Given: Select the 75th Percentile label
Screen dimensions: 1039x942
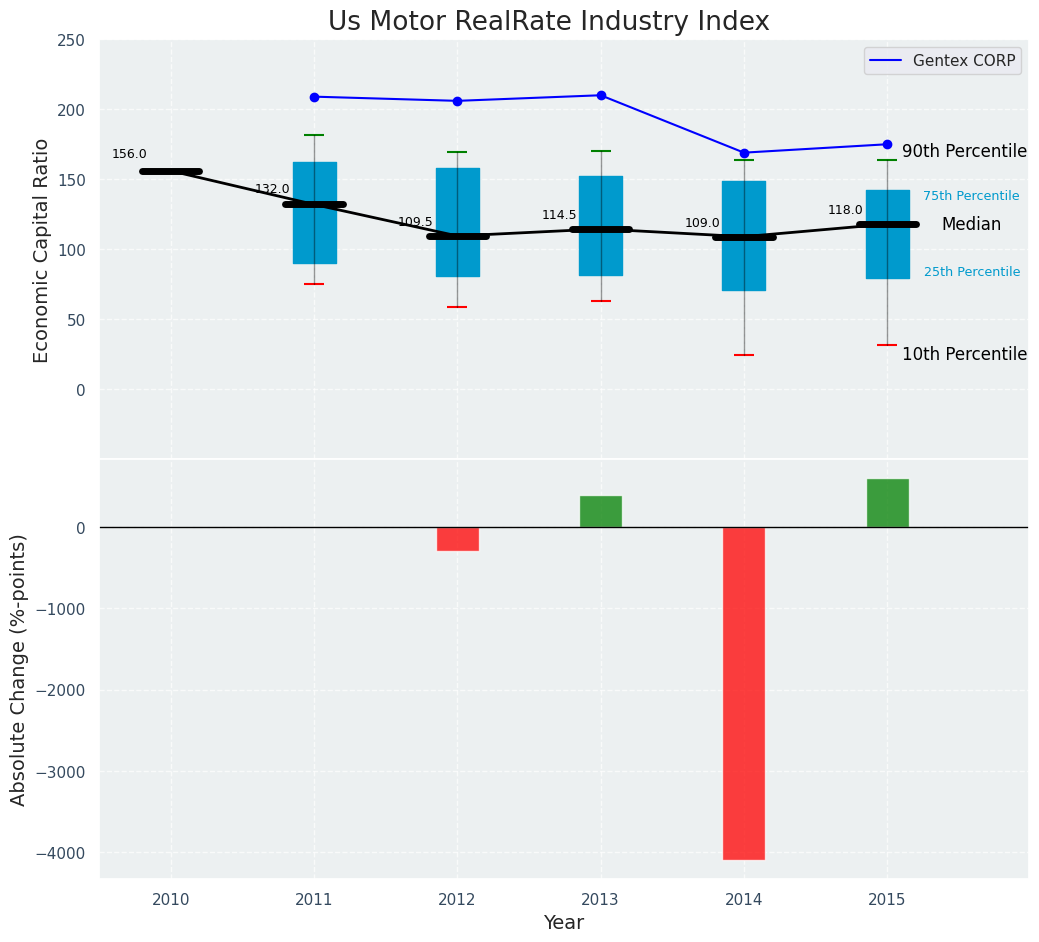Looking at the screenshot, I should [971, 196].
